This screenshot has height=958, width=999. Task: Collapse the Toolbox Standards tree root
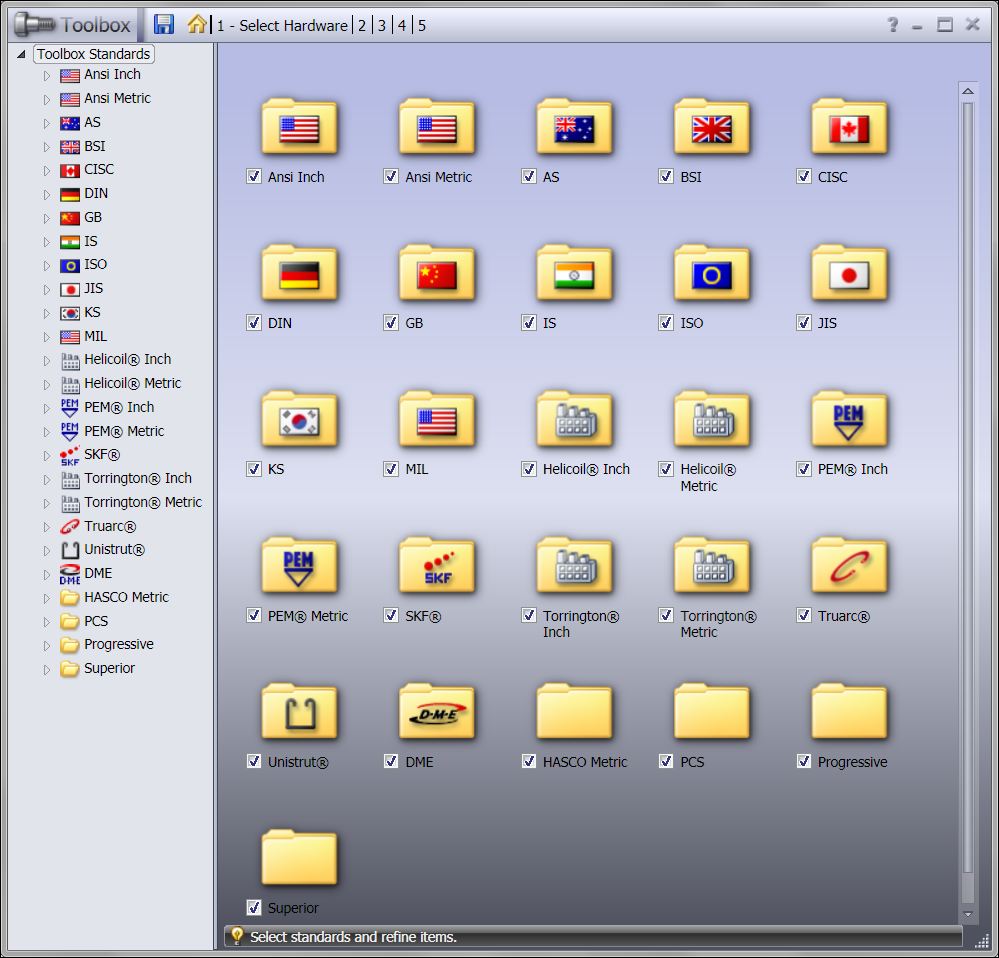coord(21,54)
